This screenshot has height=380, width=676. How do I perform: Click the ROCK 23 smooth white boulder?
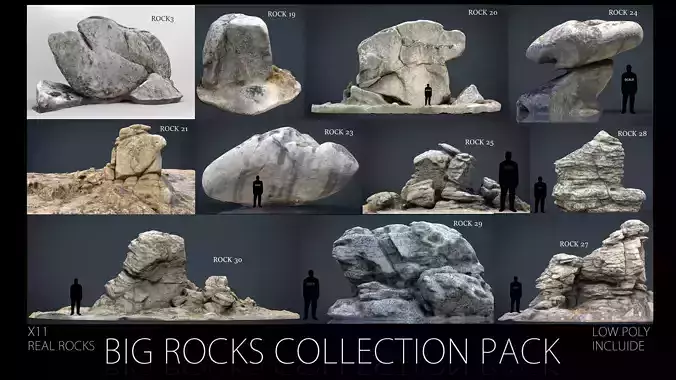pos(280,166)
